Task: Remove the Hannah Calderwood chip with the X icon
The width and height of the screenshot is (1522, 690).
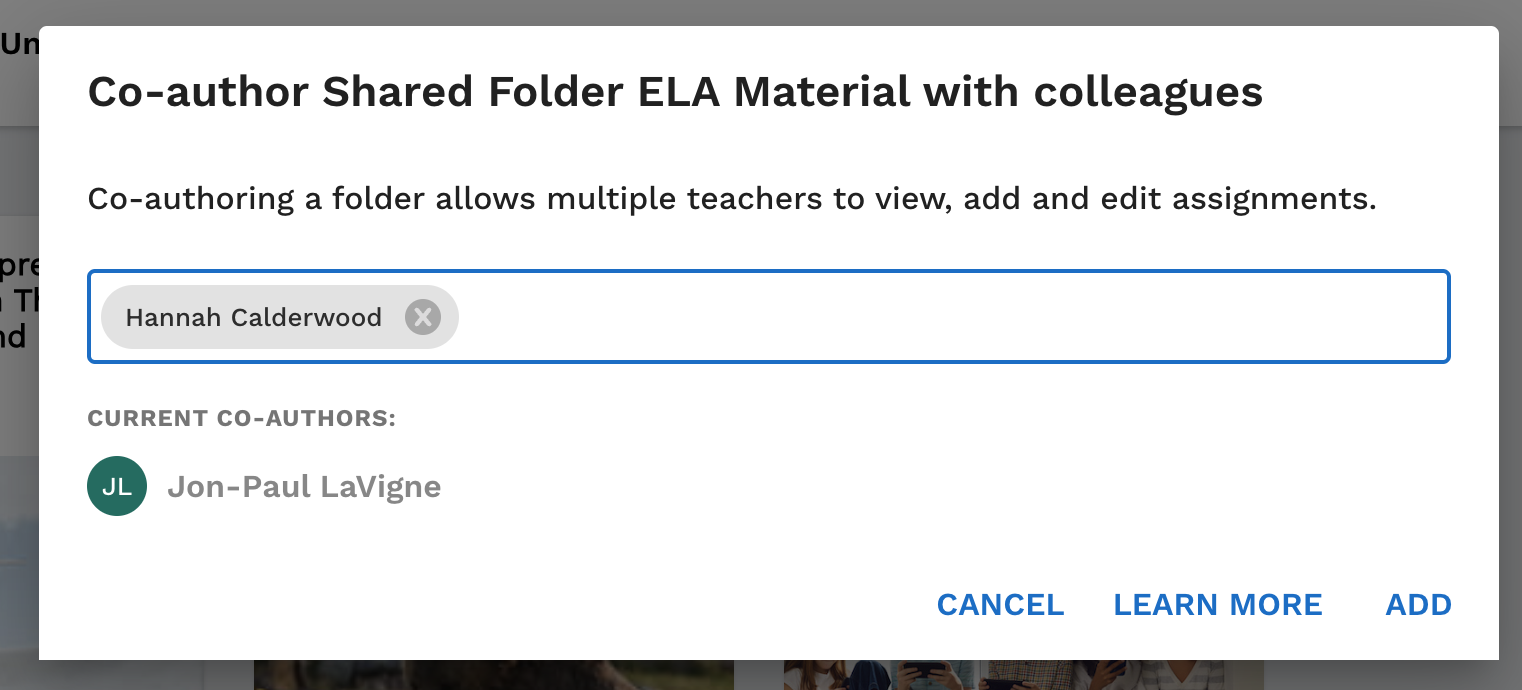Action: (x=423, y=318)
